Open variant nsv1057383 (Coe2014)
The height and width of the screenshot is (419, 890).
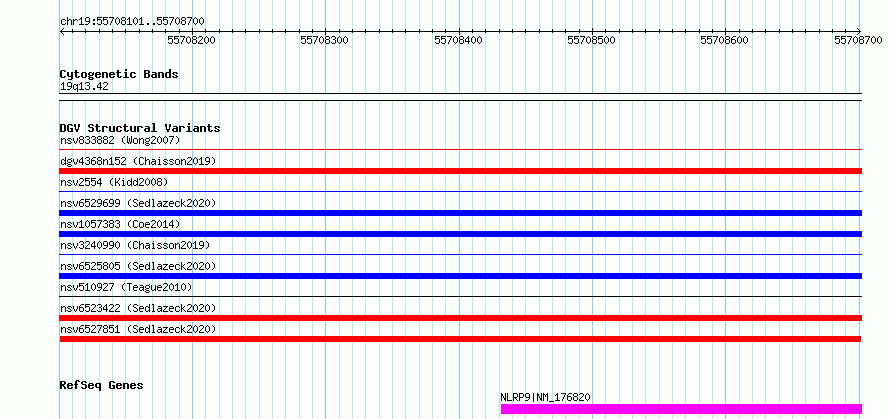pyautogui.click(x=120, y=224)
